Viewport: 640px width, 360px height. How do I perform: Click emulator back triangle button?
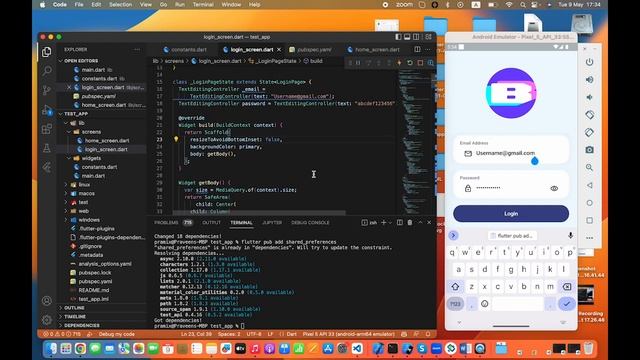pos(589,185)
